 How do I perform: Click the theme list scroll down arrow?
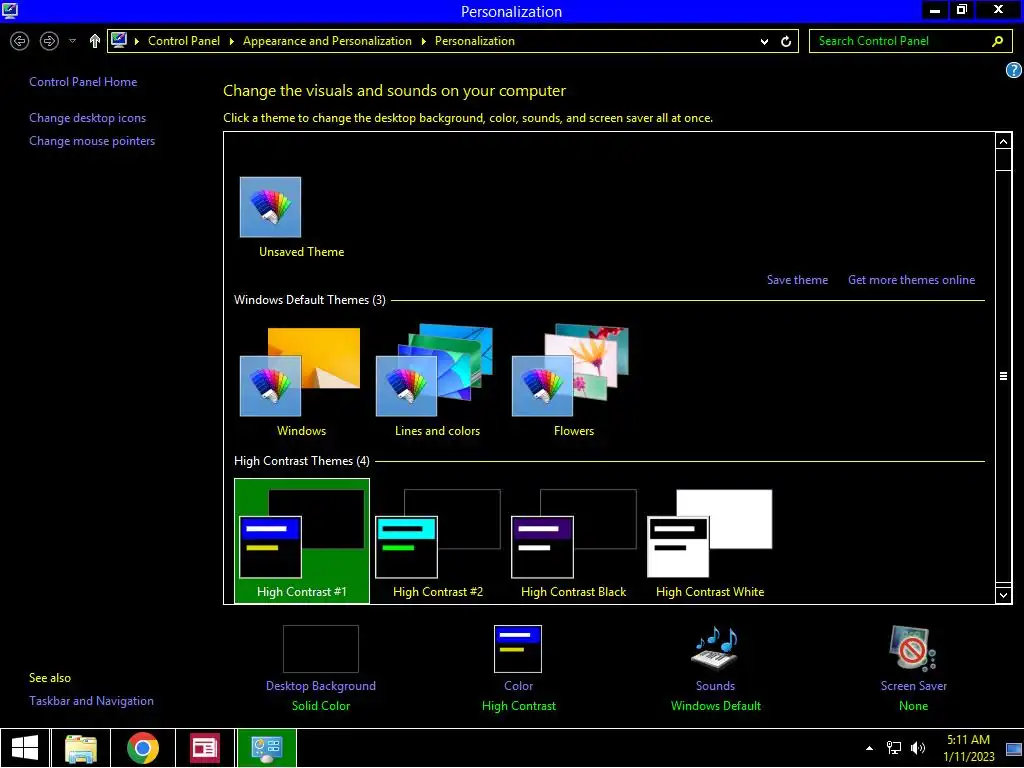click(1004, 594)
